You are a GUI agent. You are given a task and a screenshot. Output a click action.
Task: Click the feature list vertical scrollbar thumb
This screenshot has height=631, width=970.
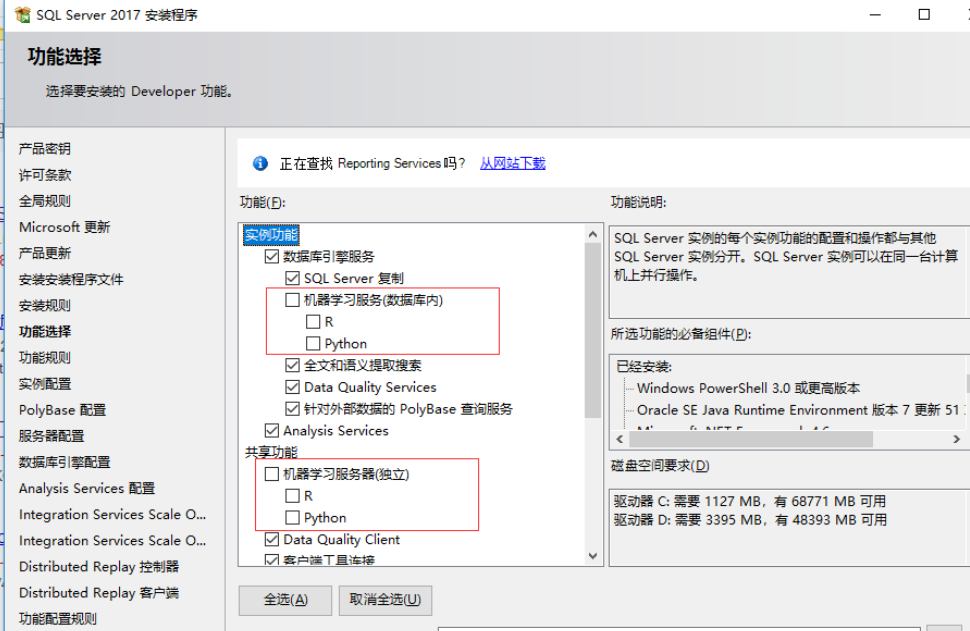[x=593, y=330]
